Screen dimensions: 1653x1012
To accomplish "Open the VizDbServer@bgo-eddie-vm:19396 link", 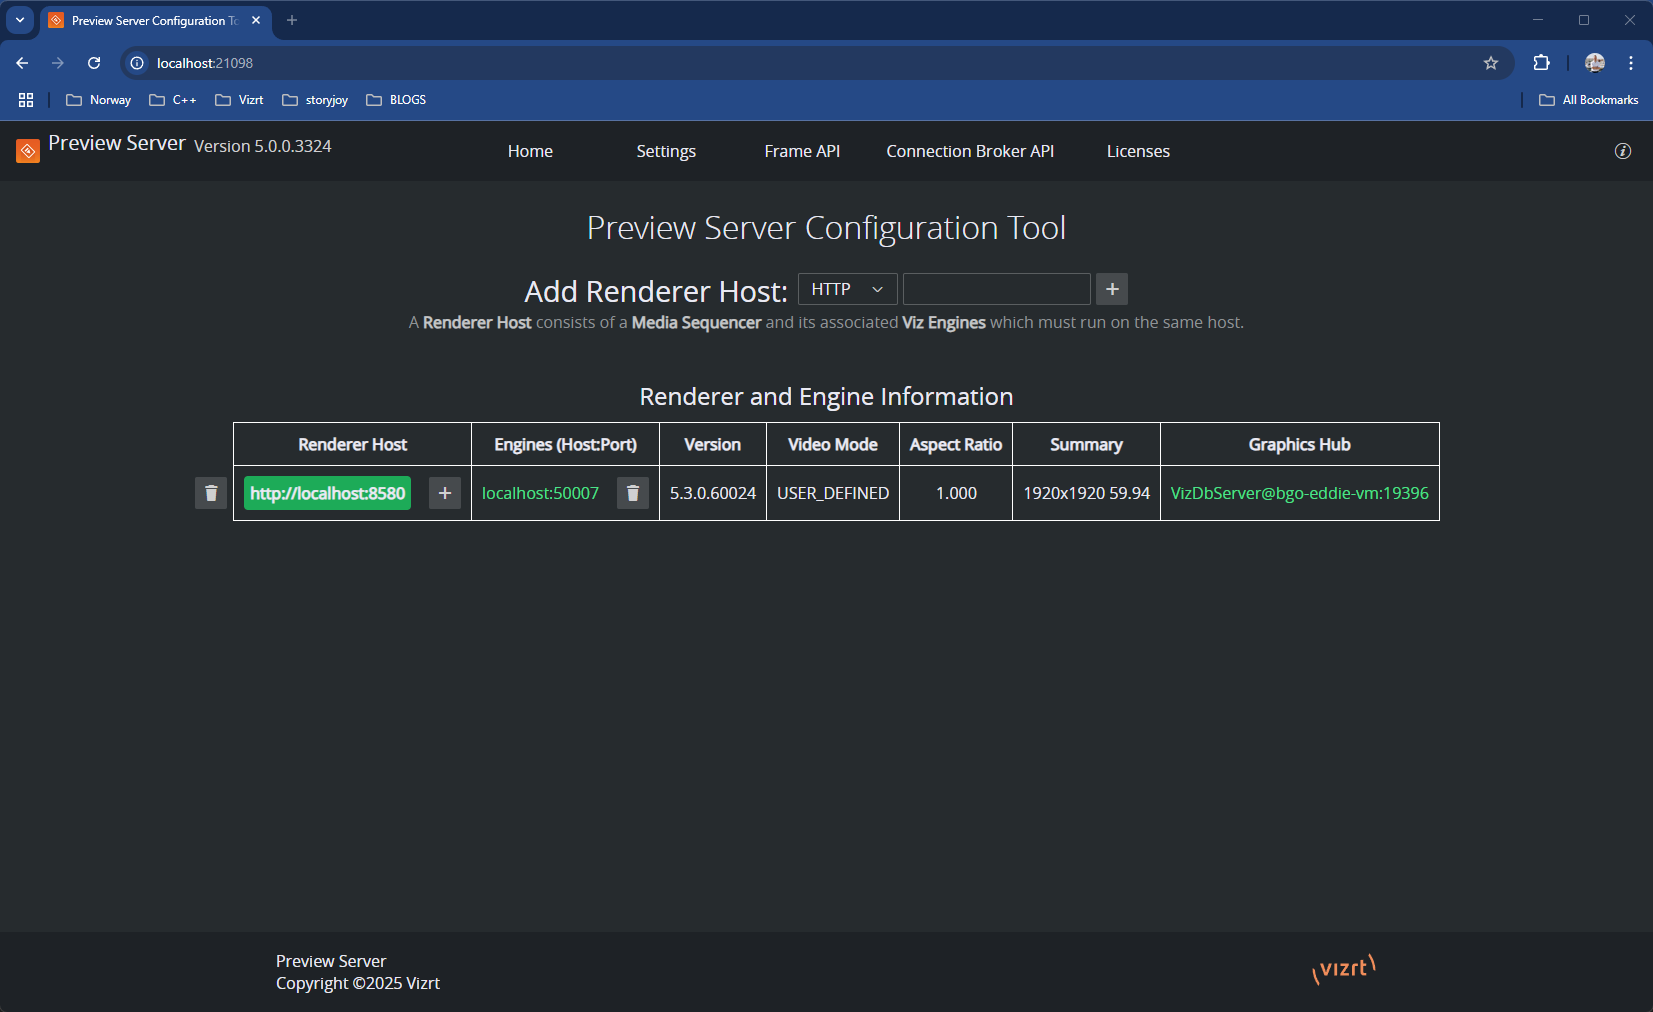I will click(x=1299, y=493).
